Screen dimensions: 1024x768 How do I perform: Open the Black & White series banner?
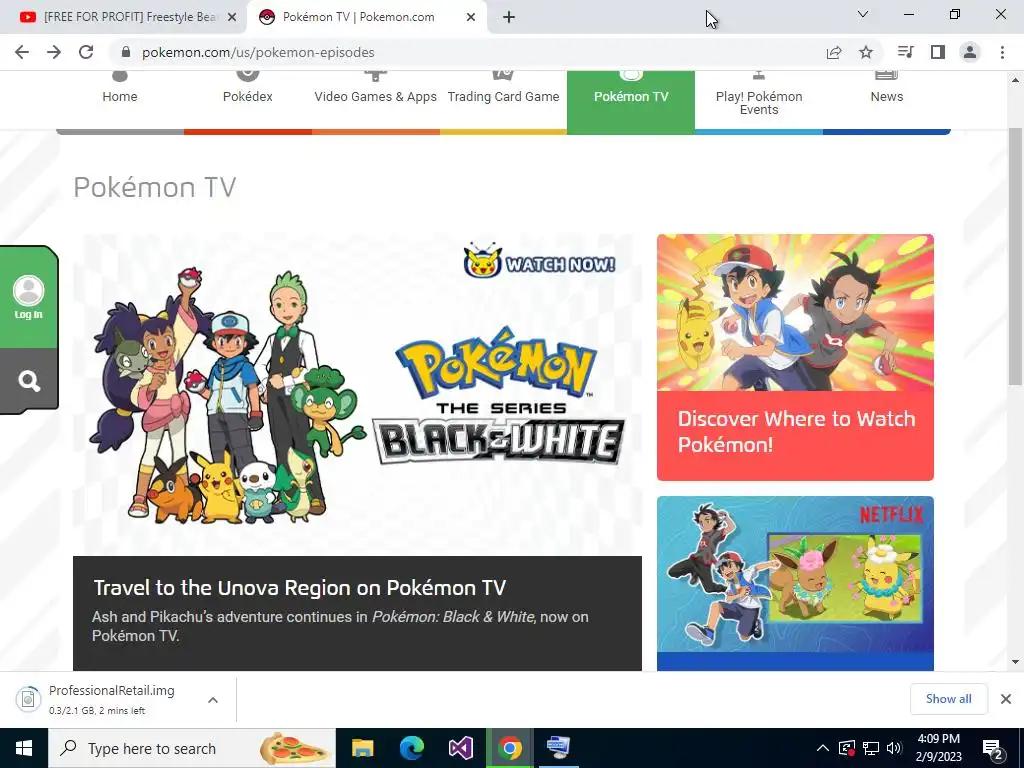(x=357, y=394)
